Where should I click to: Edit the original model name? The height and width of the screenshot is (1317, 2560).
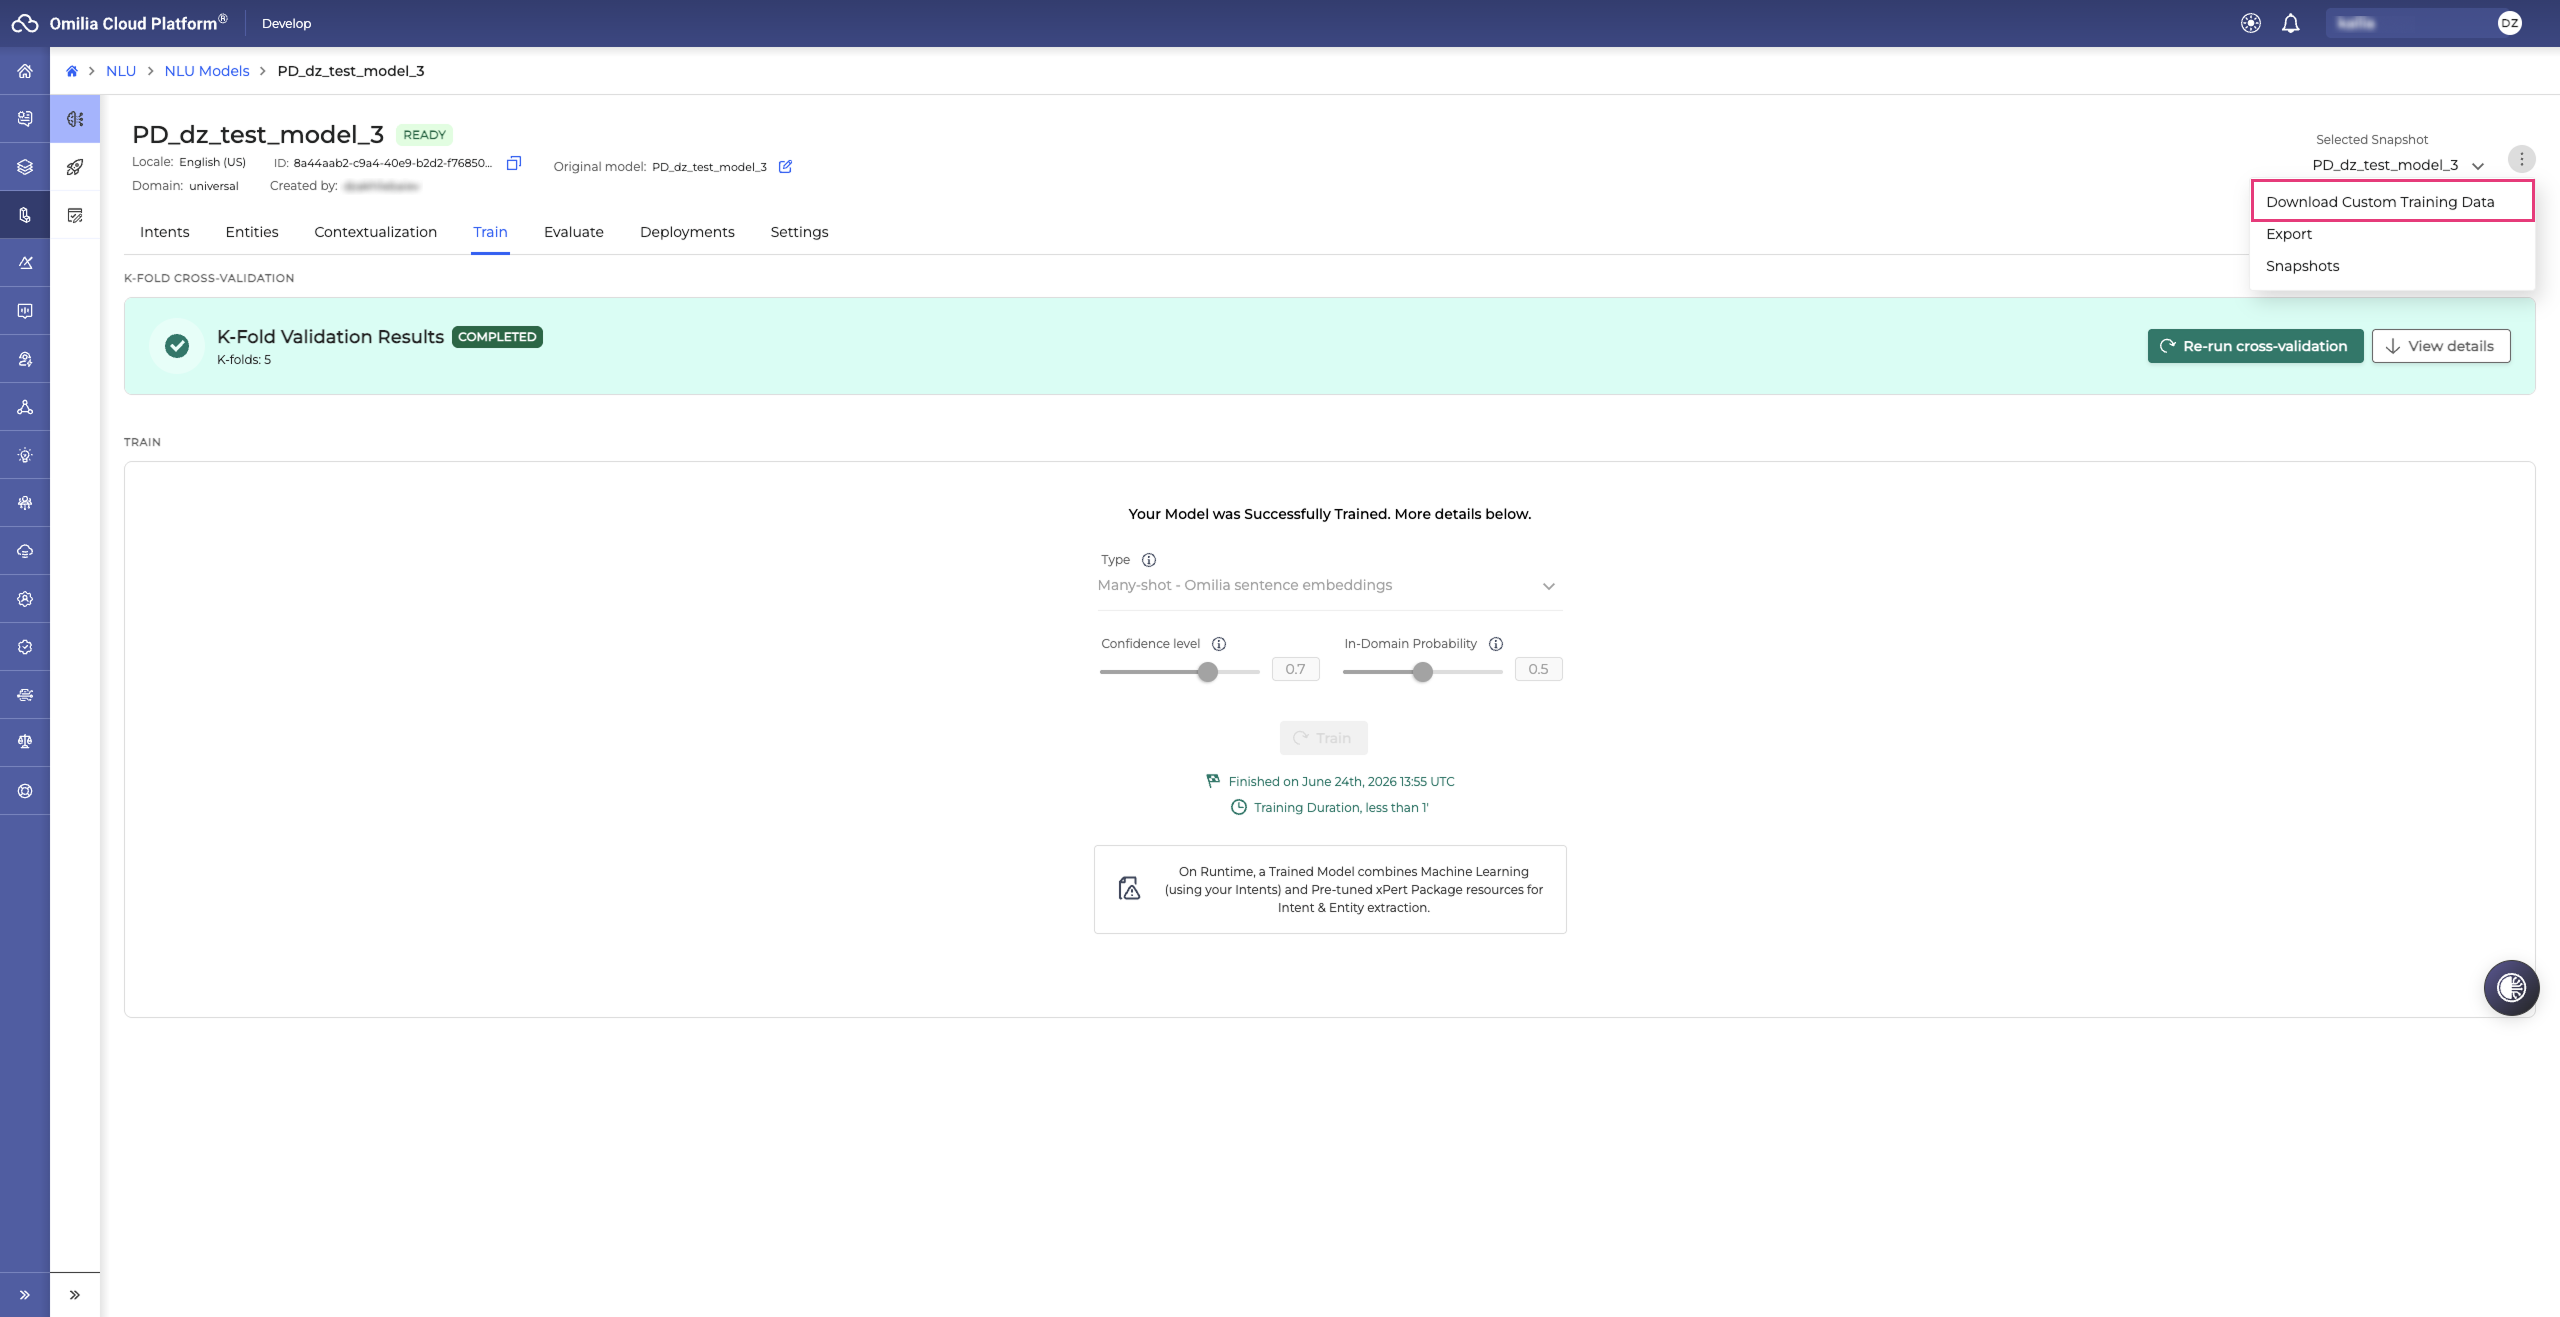[785, 166]
